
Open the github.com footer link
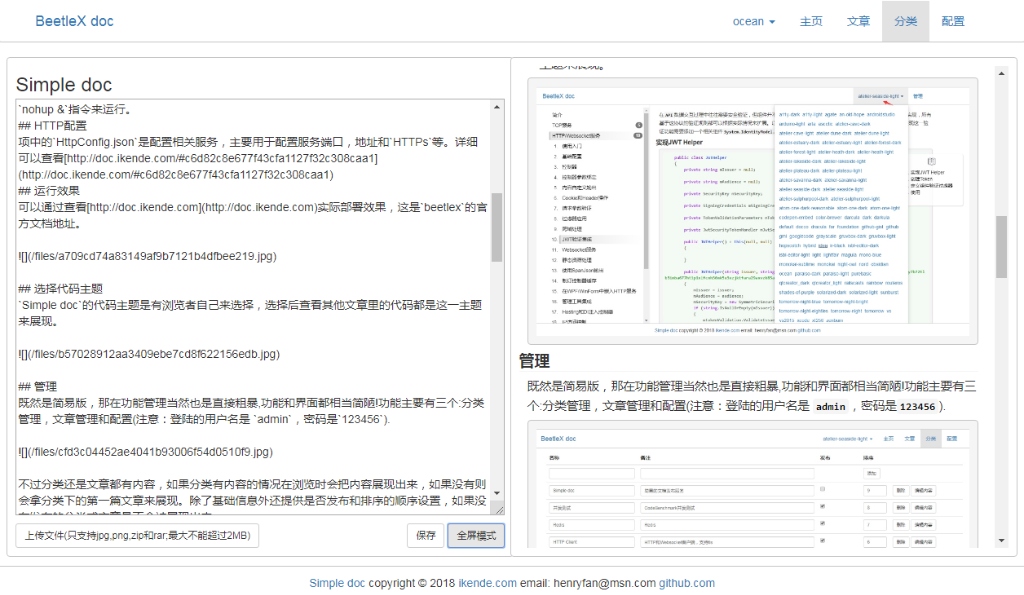click(686, 583)
